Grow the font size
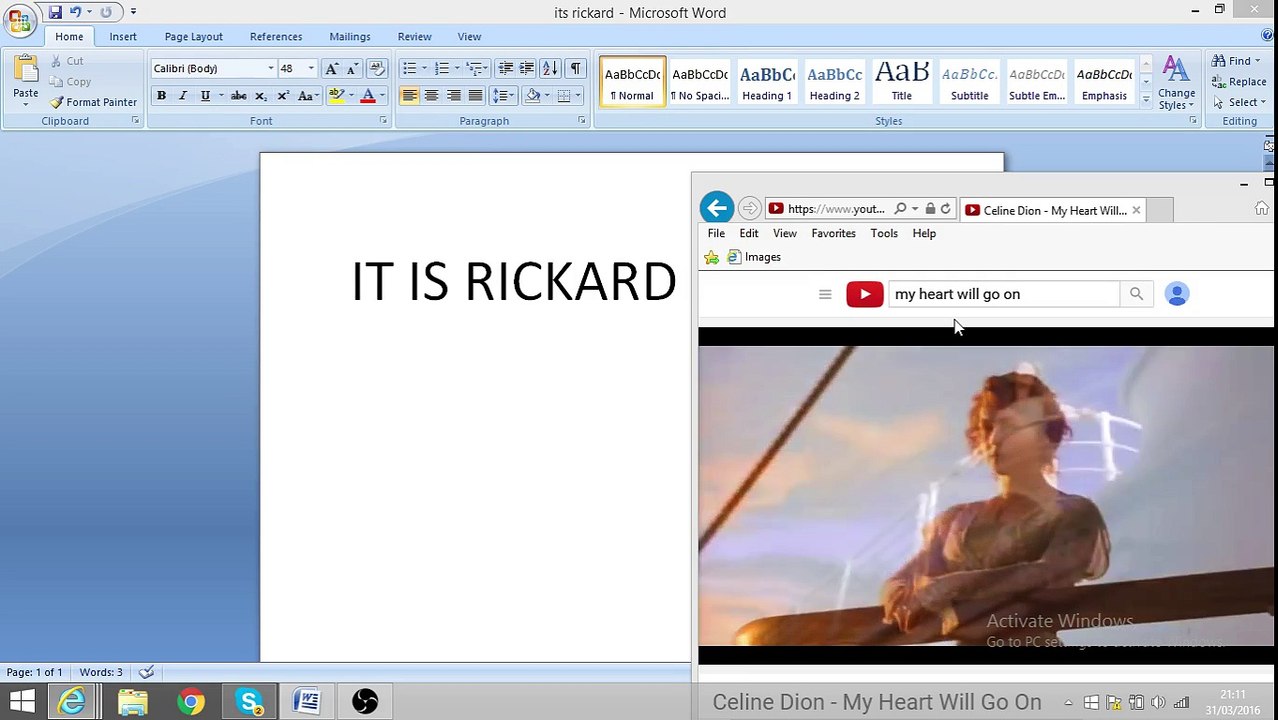The image size is (1278, 720). [332, 68]
